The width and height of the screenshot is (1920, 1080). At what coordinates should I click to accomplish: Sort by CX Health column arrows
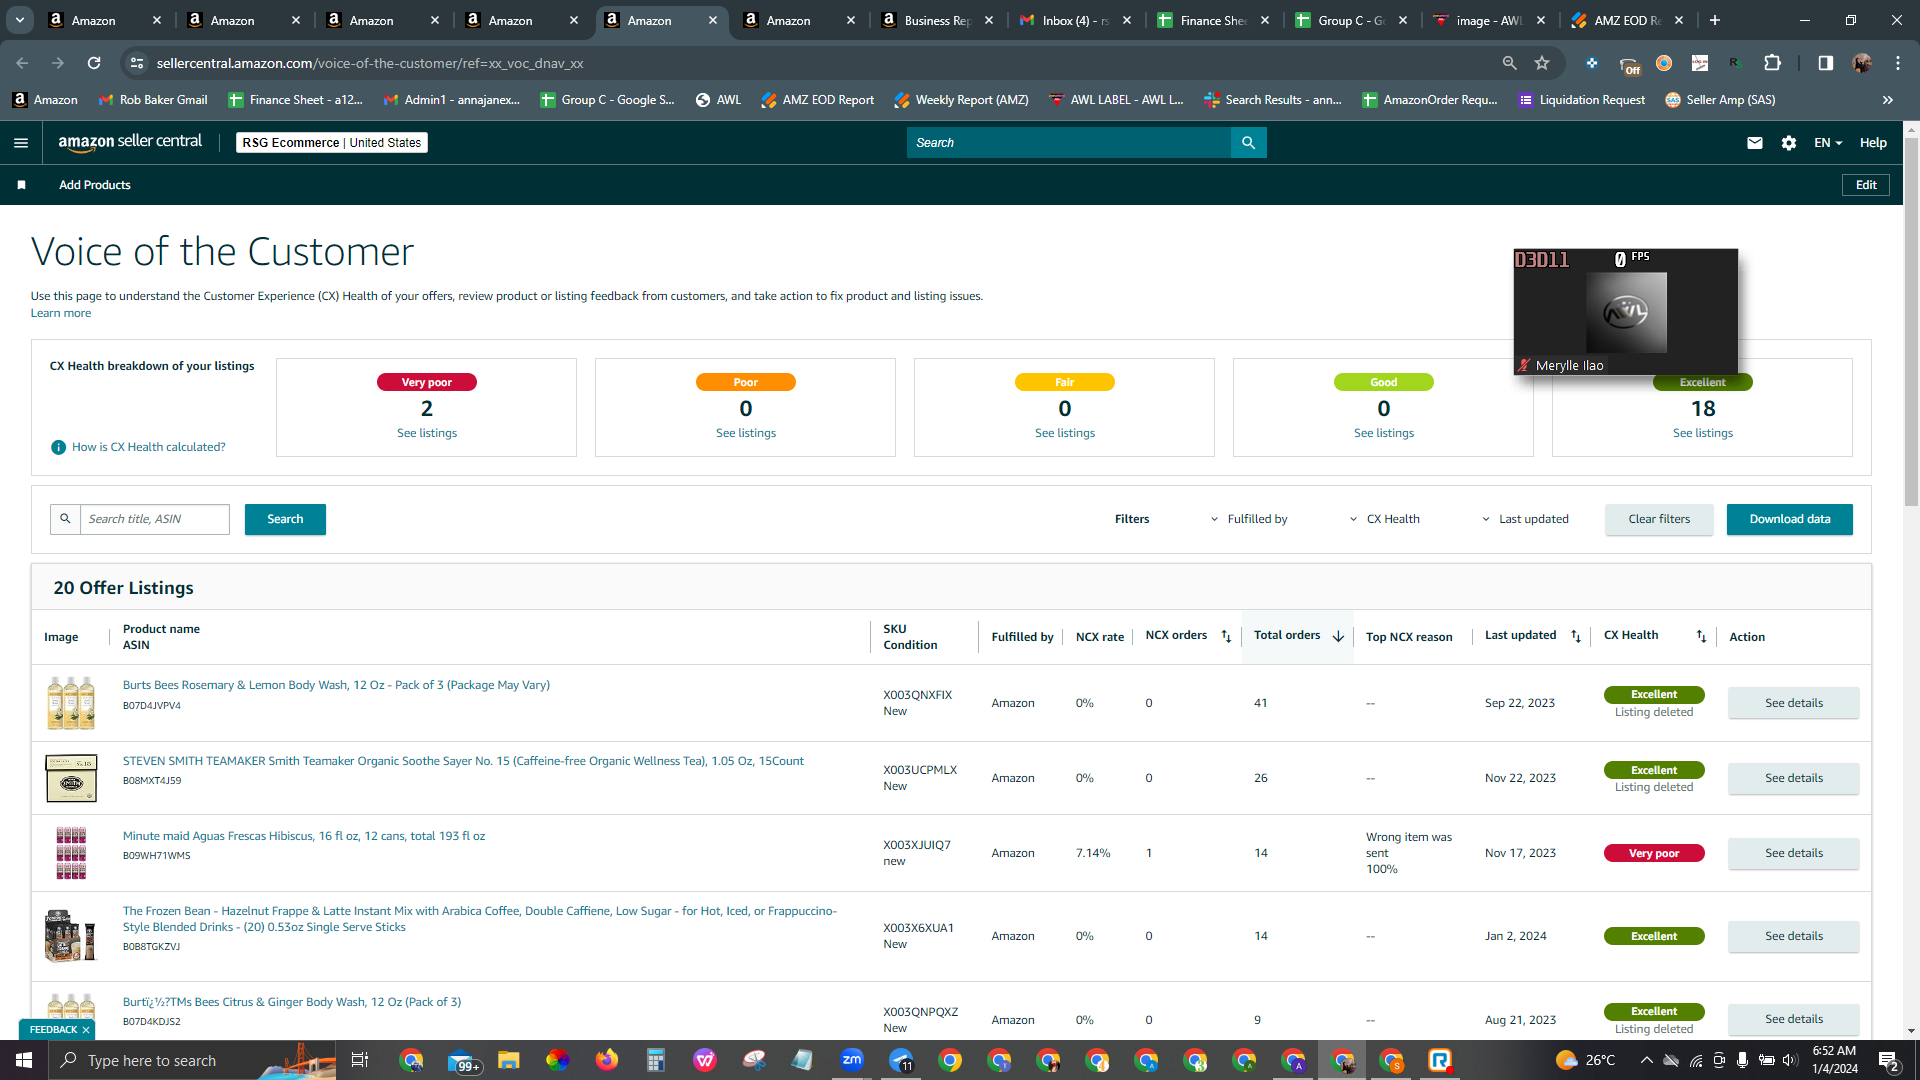(x=1701, y=637)
